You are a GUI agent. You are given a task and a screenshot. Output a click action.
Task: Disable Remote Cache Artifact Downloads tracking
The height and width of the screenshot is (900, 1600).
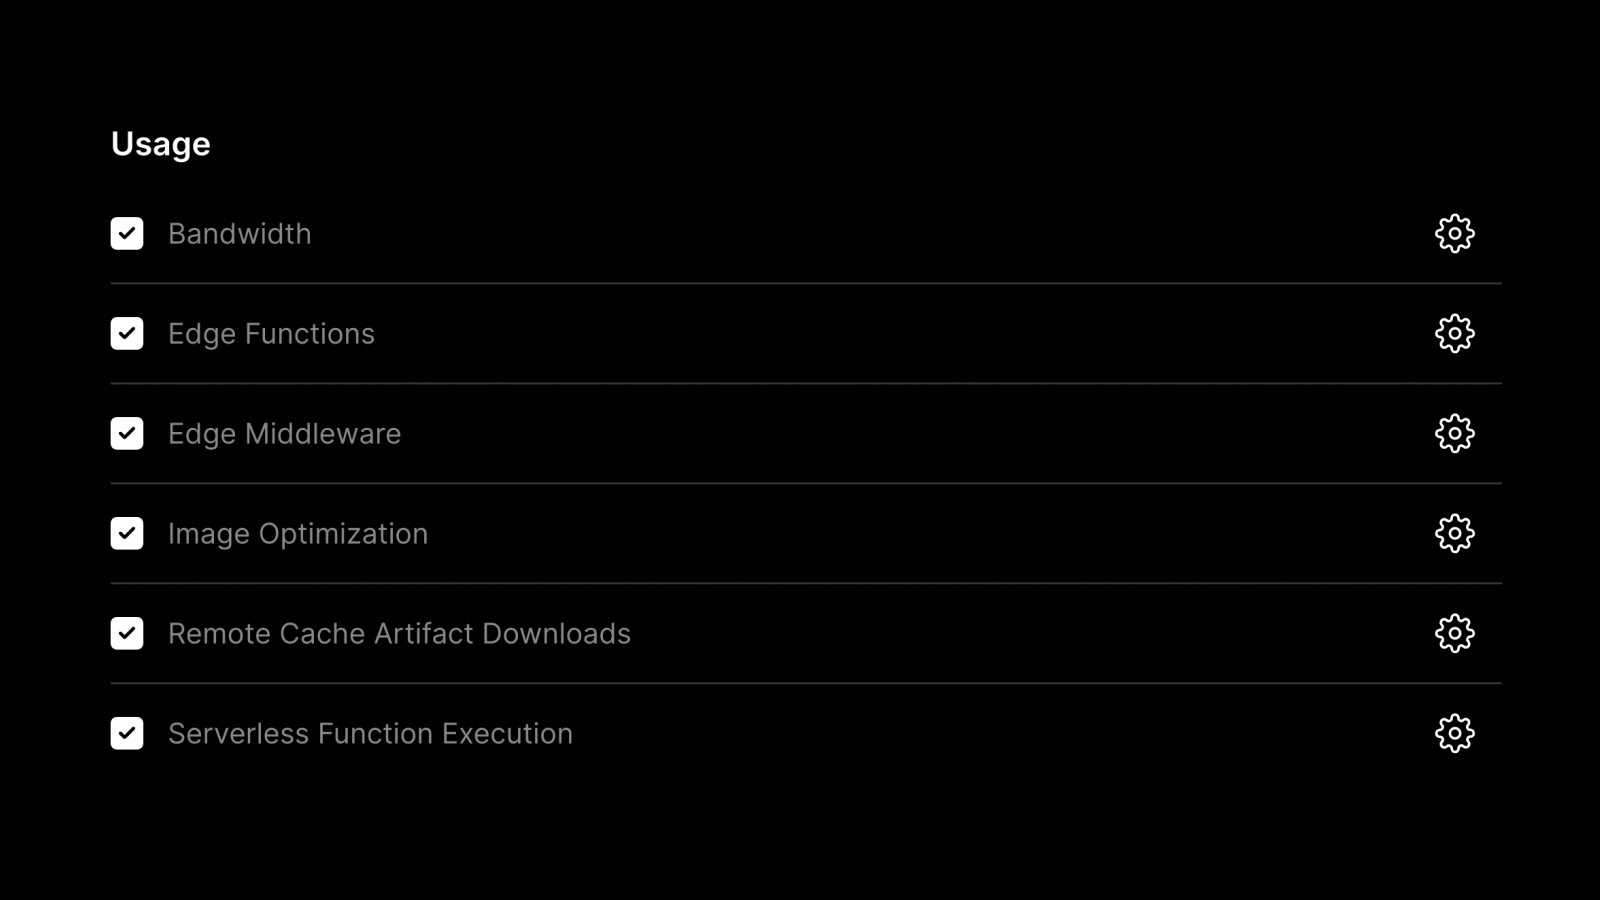[x=127, y=633]
